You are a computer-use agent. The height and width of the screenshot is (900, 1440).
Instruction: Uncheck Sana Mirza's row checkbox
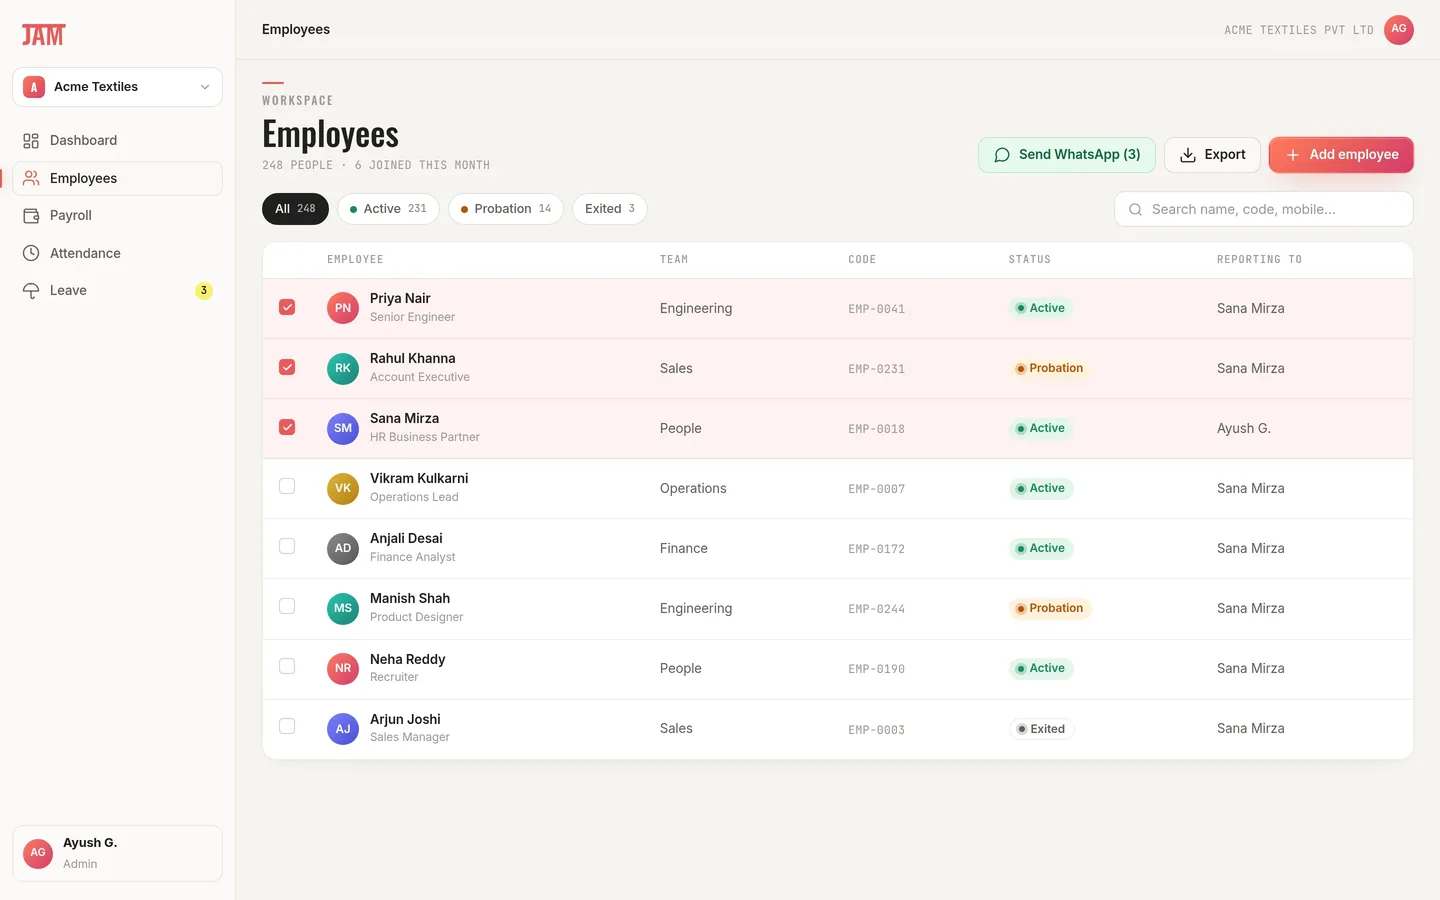tap(287, 427)
